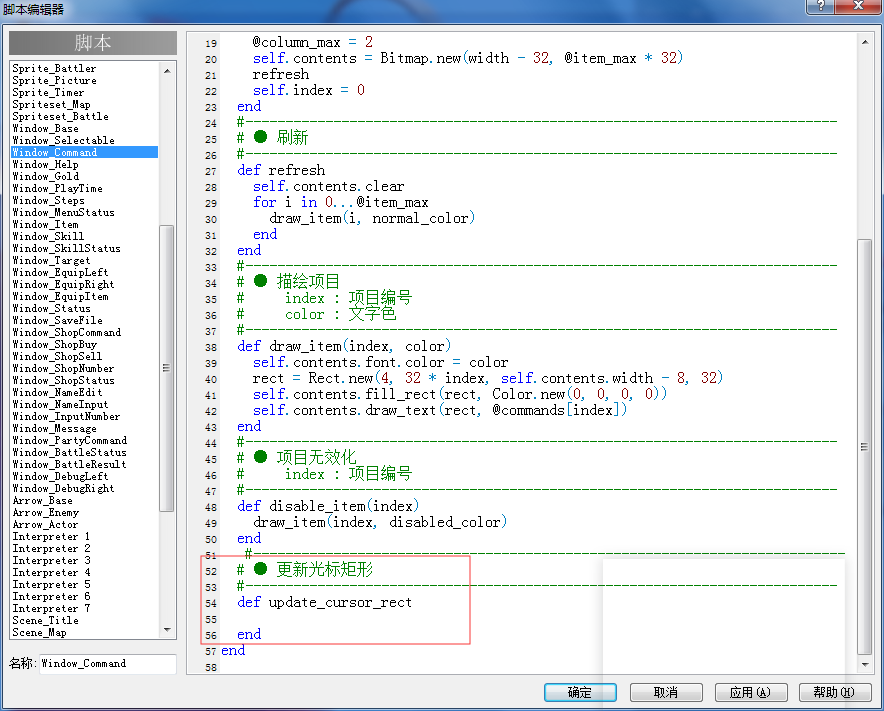Apply changes with 应用(A) button
The width and height of the screenshot is (884, 711).
[x=750, y=692]
